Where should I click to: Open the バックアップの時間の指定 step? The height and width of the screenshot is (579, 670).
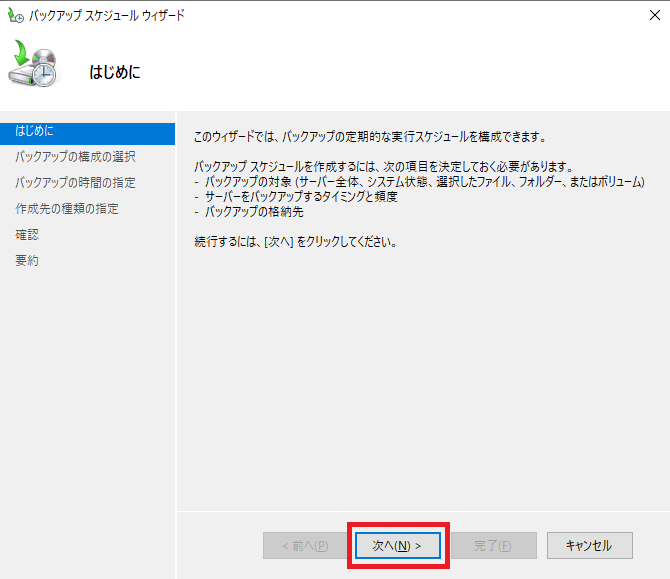click(75, 183)
